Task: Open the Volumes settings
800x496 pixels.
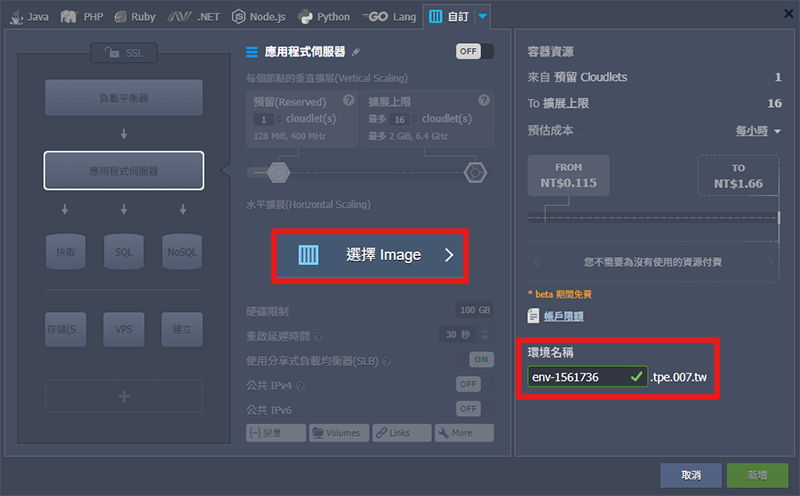Action: (339, 433)
